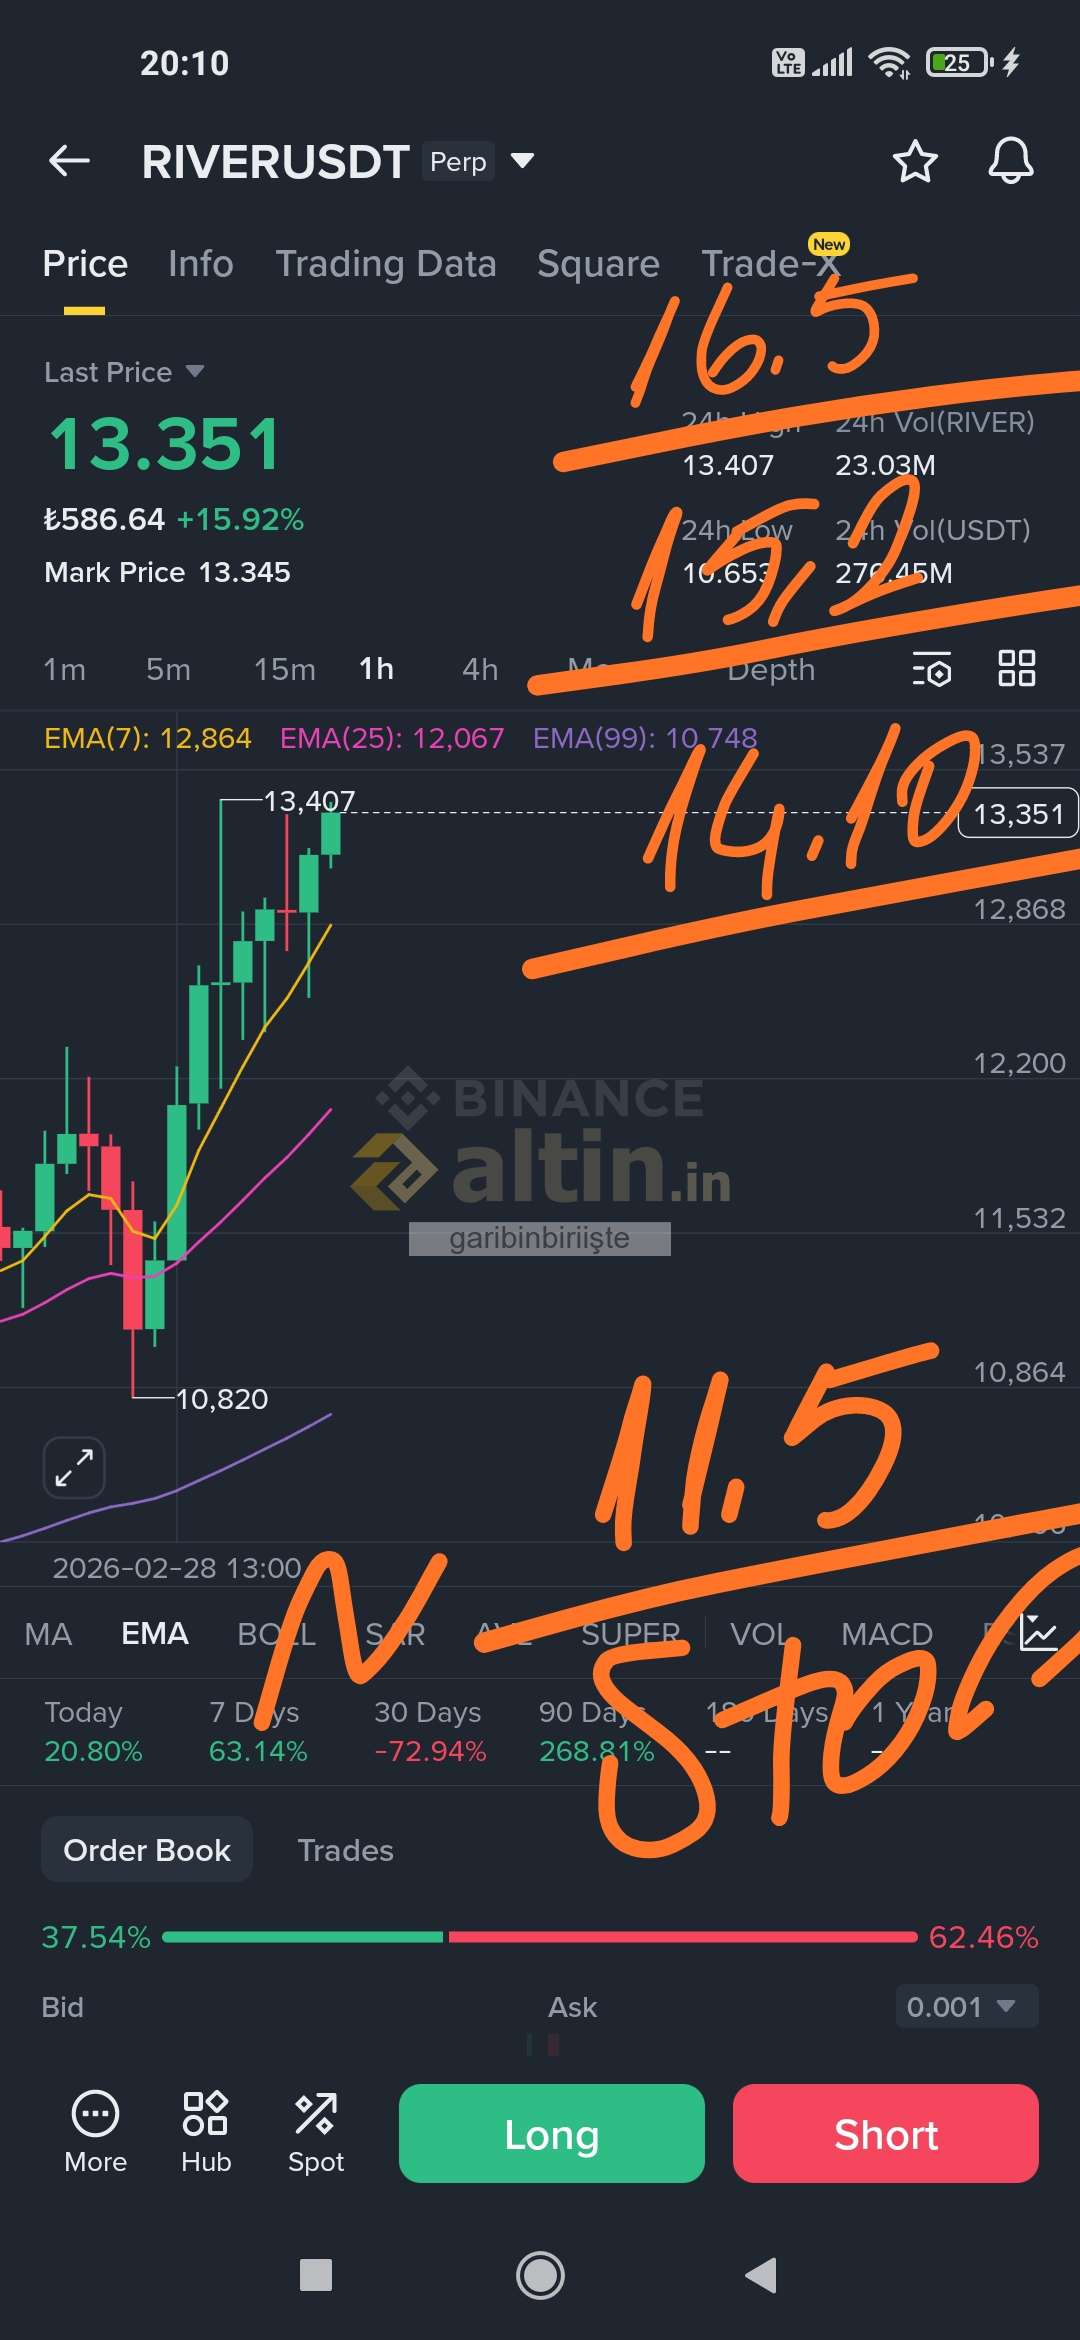Expand chart to fullscreen with arrows icon
1080x2340 pixels.
(x=74, y=1467)
